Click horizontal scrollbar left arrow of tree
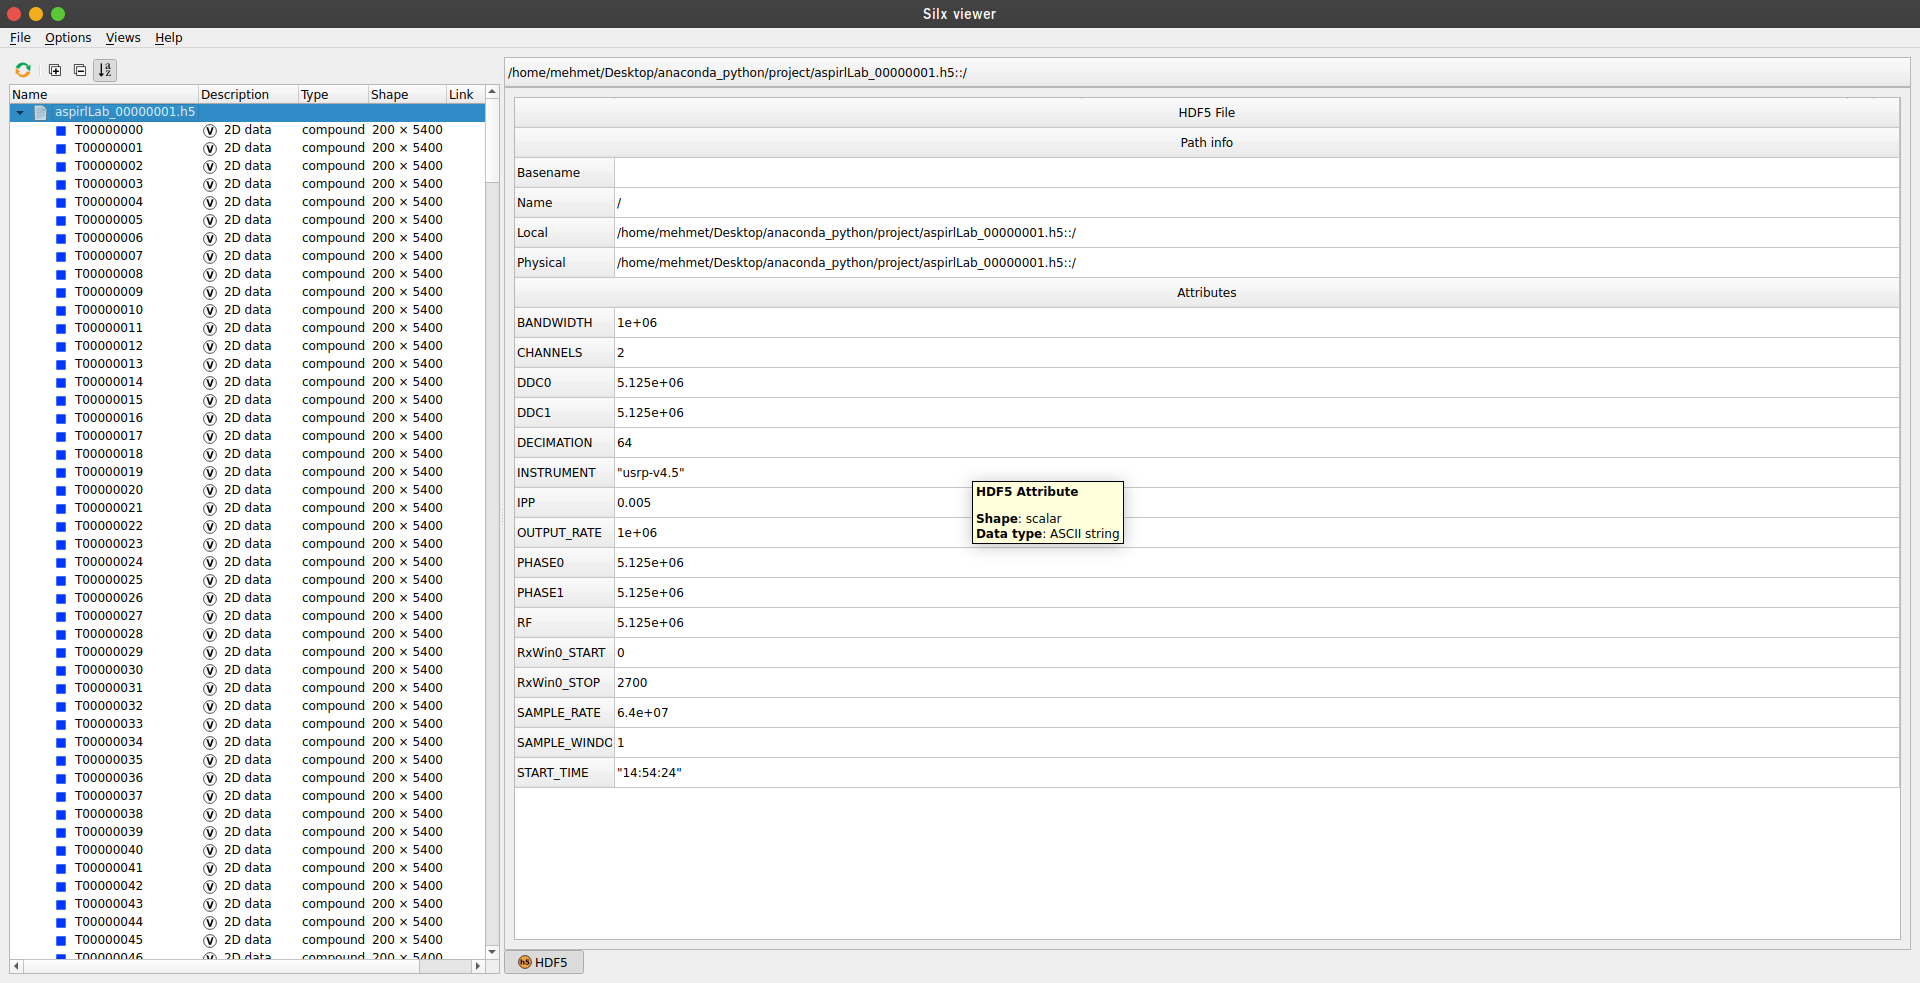Screen dimensions: 1920x983 coord(17,966)
